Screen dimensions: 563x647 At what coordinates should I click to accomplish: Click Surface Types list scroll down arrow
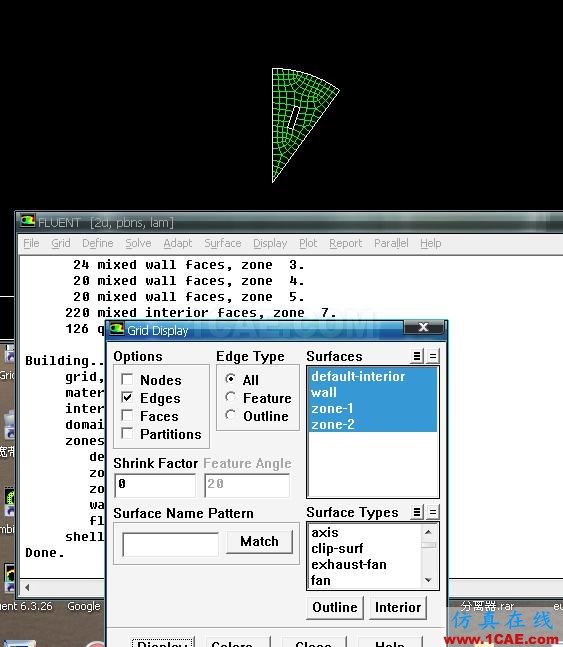point(429,580)
